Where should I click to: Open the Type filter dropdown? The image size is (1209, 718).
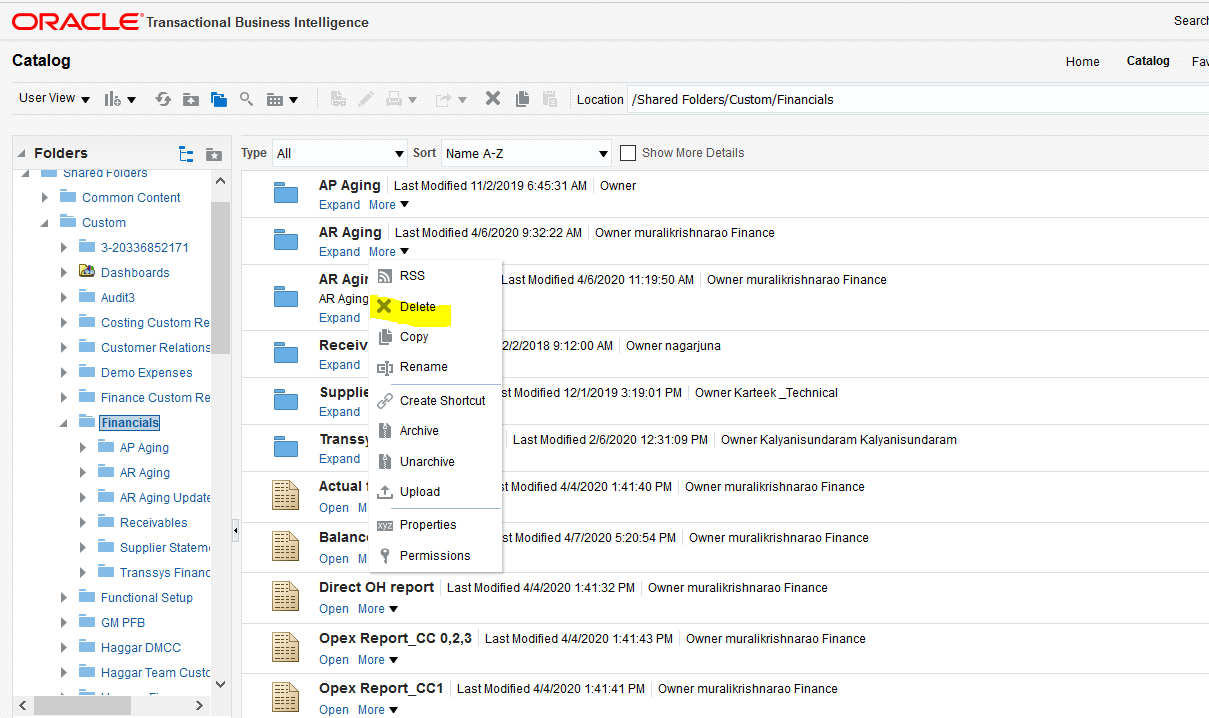(x=339, y=153)
